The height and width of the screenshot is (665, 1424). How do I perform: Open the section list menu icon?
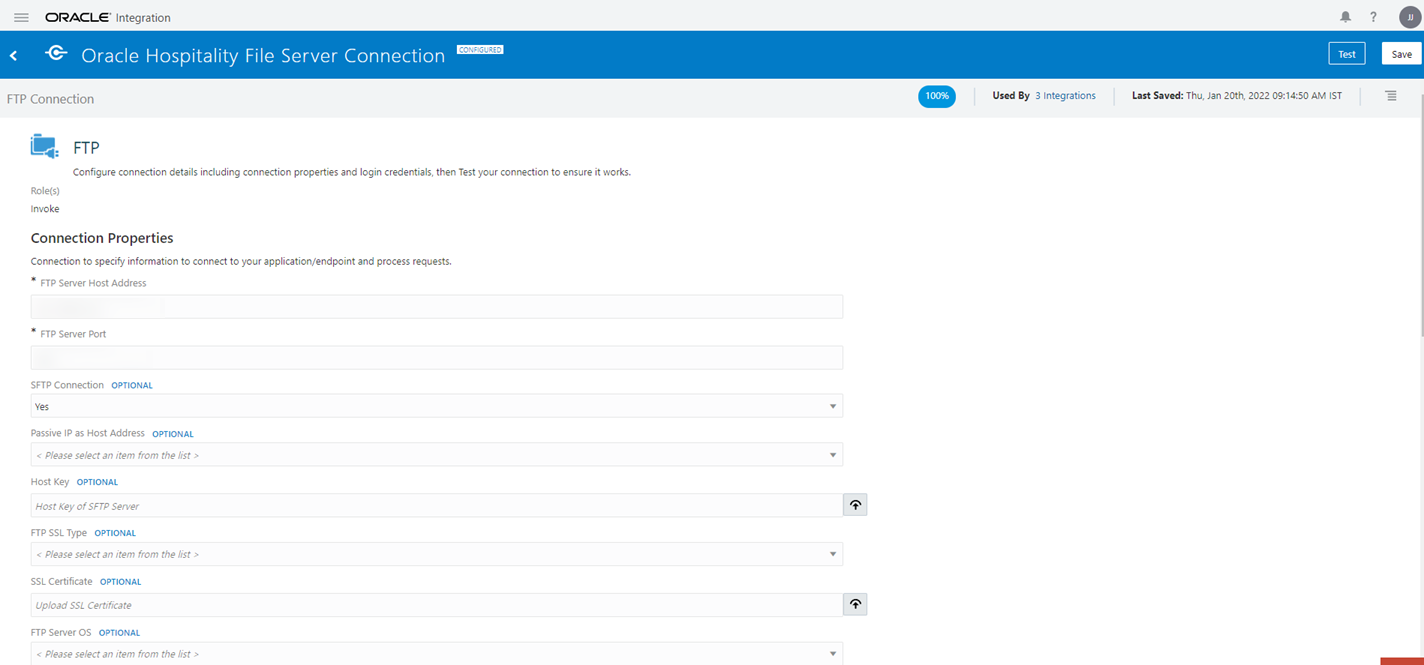click(x=1391, y=96)
